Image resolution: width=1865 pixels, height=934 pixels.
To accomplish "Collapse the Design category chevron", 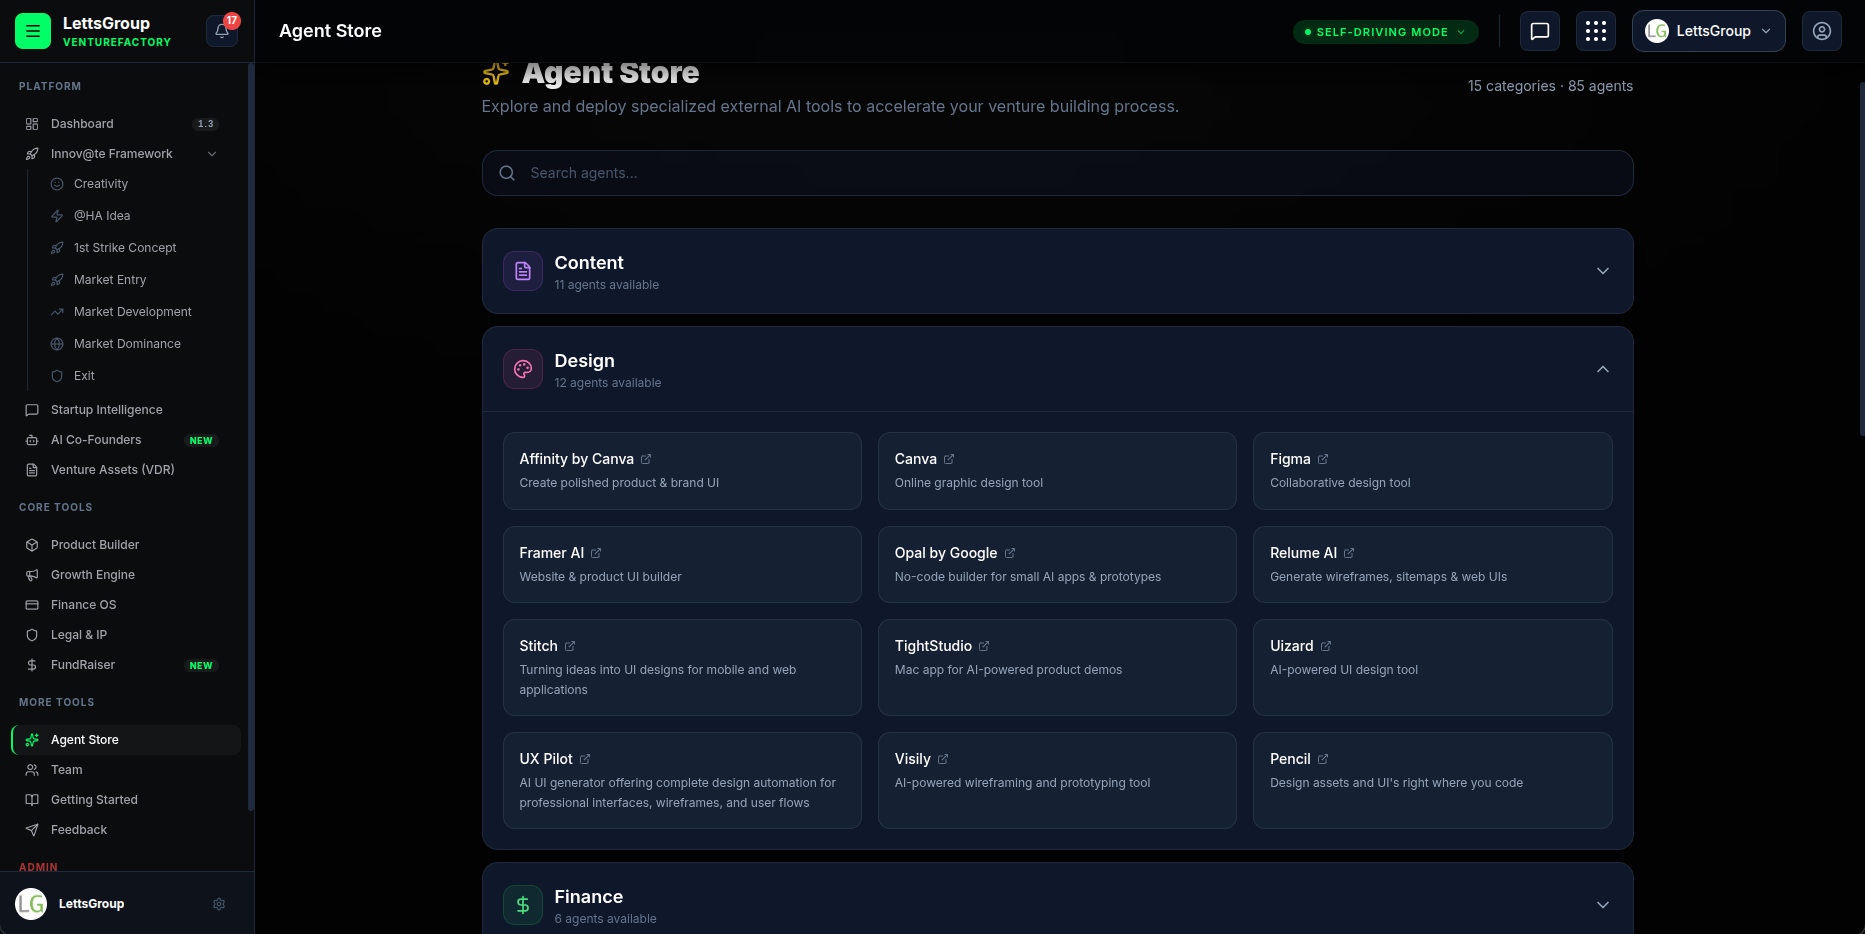I will (x=1603, y=369).
